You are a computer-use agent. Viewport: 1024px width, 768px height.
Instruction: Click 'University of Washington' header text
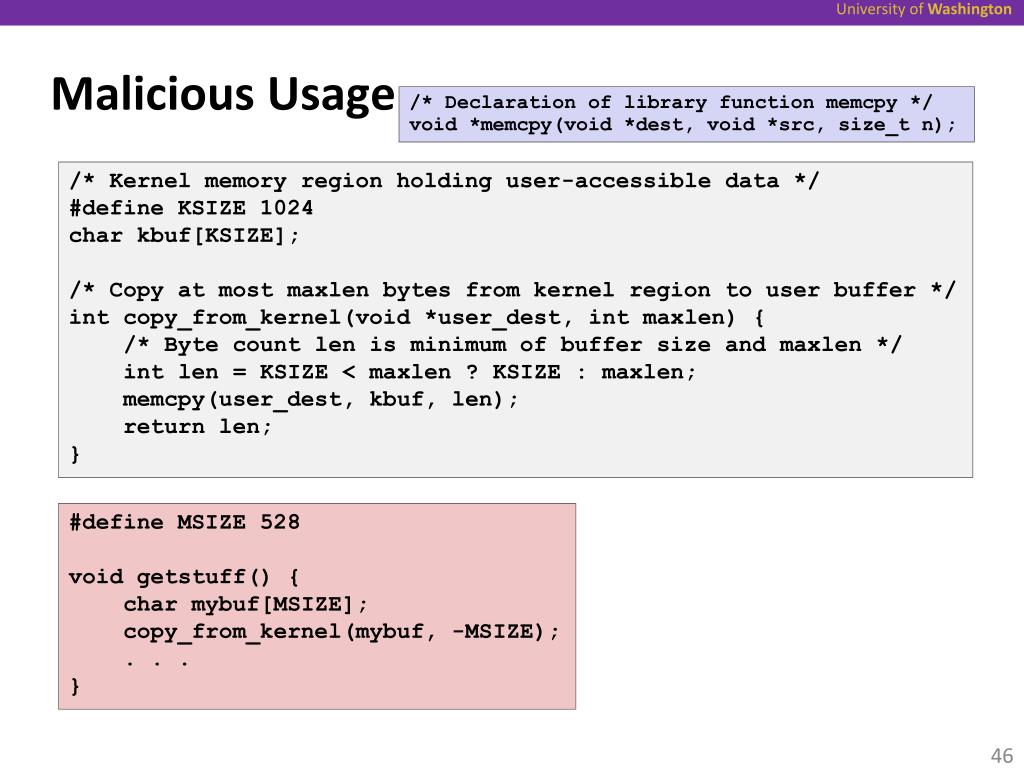(923, 9)
